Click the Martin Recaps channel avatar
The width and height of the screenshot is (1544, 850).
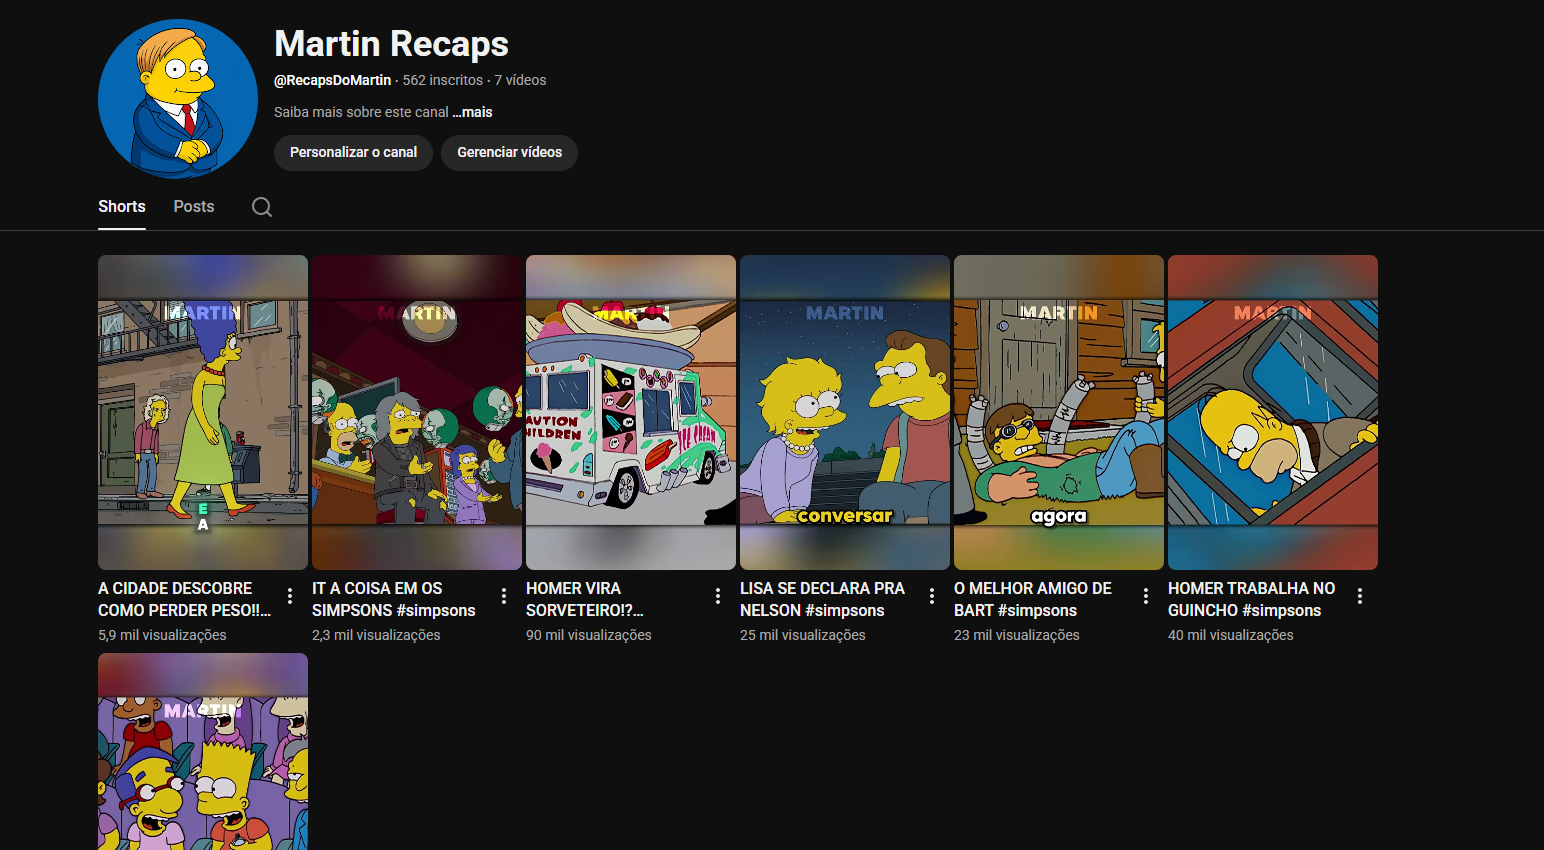tap(178, 99)
